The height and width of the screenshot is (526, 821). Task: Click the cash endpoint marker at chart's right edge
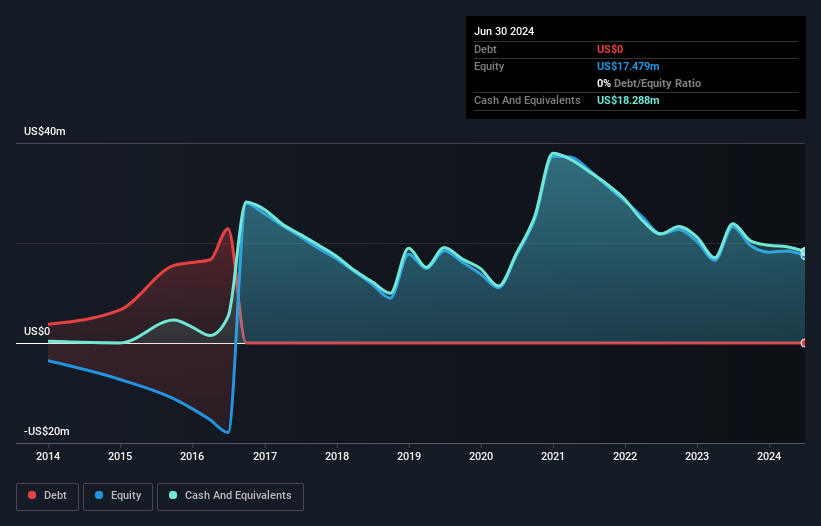point(804,252)
